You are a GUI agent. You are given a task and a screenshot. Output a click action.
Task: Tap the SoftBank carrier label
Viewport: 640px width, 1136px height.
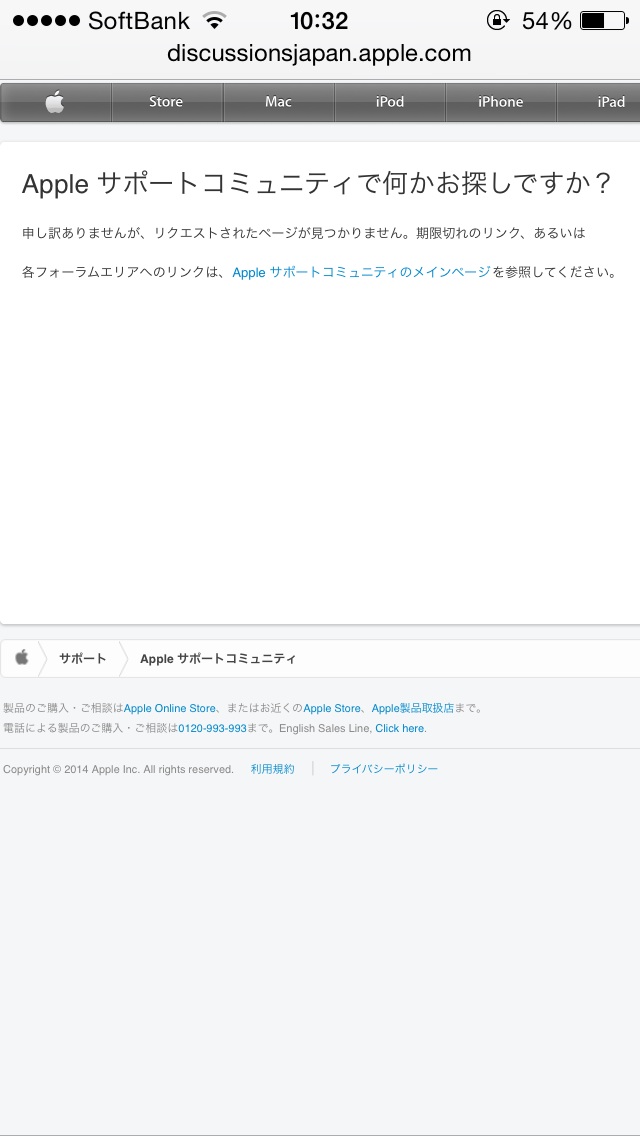pos(138,21)
